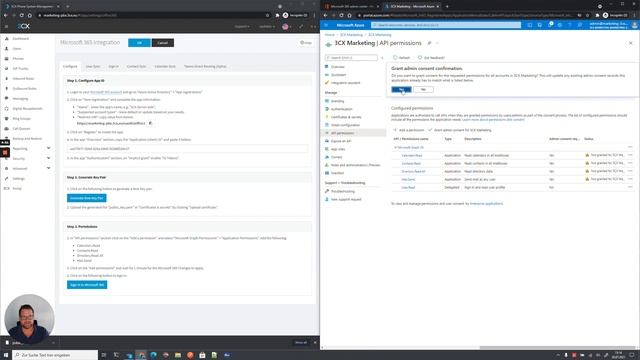Expand Advanced submenu in 3CX sidebar
The width and height of the screenshot is (640, 360).
click(49, 168)
